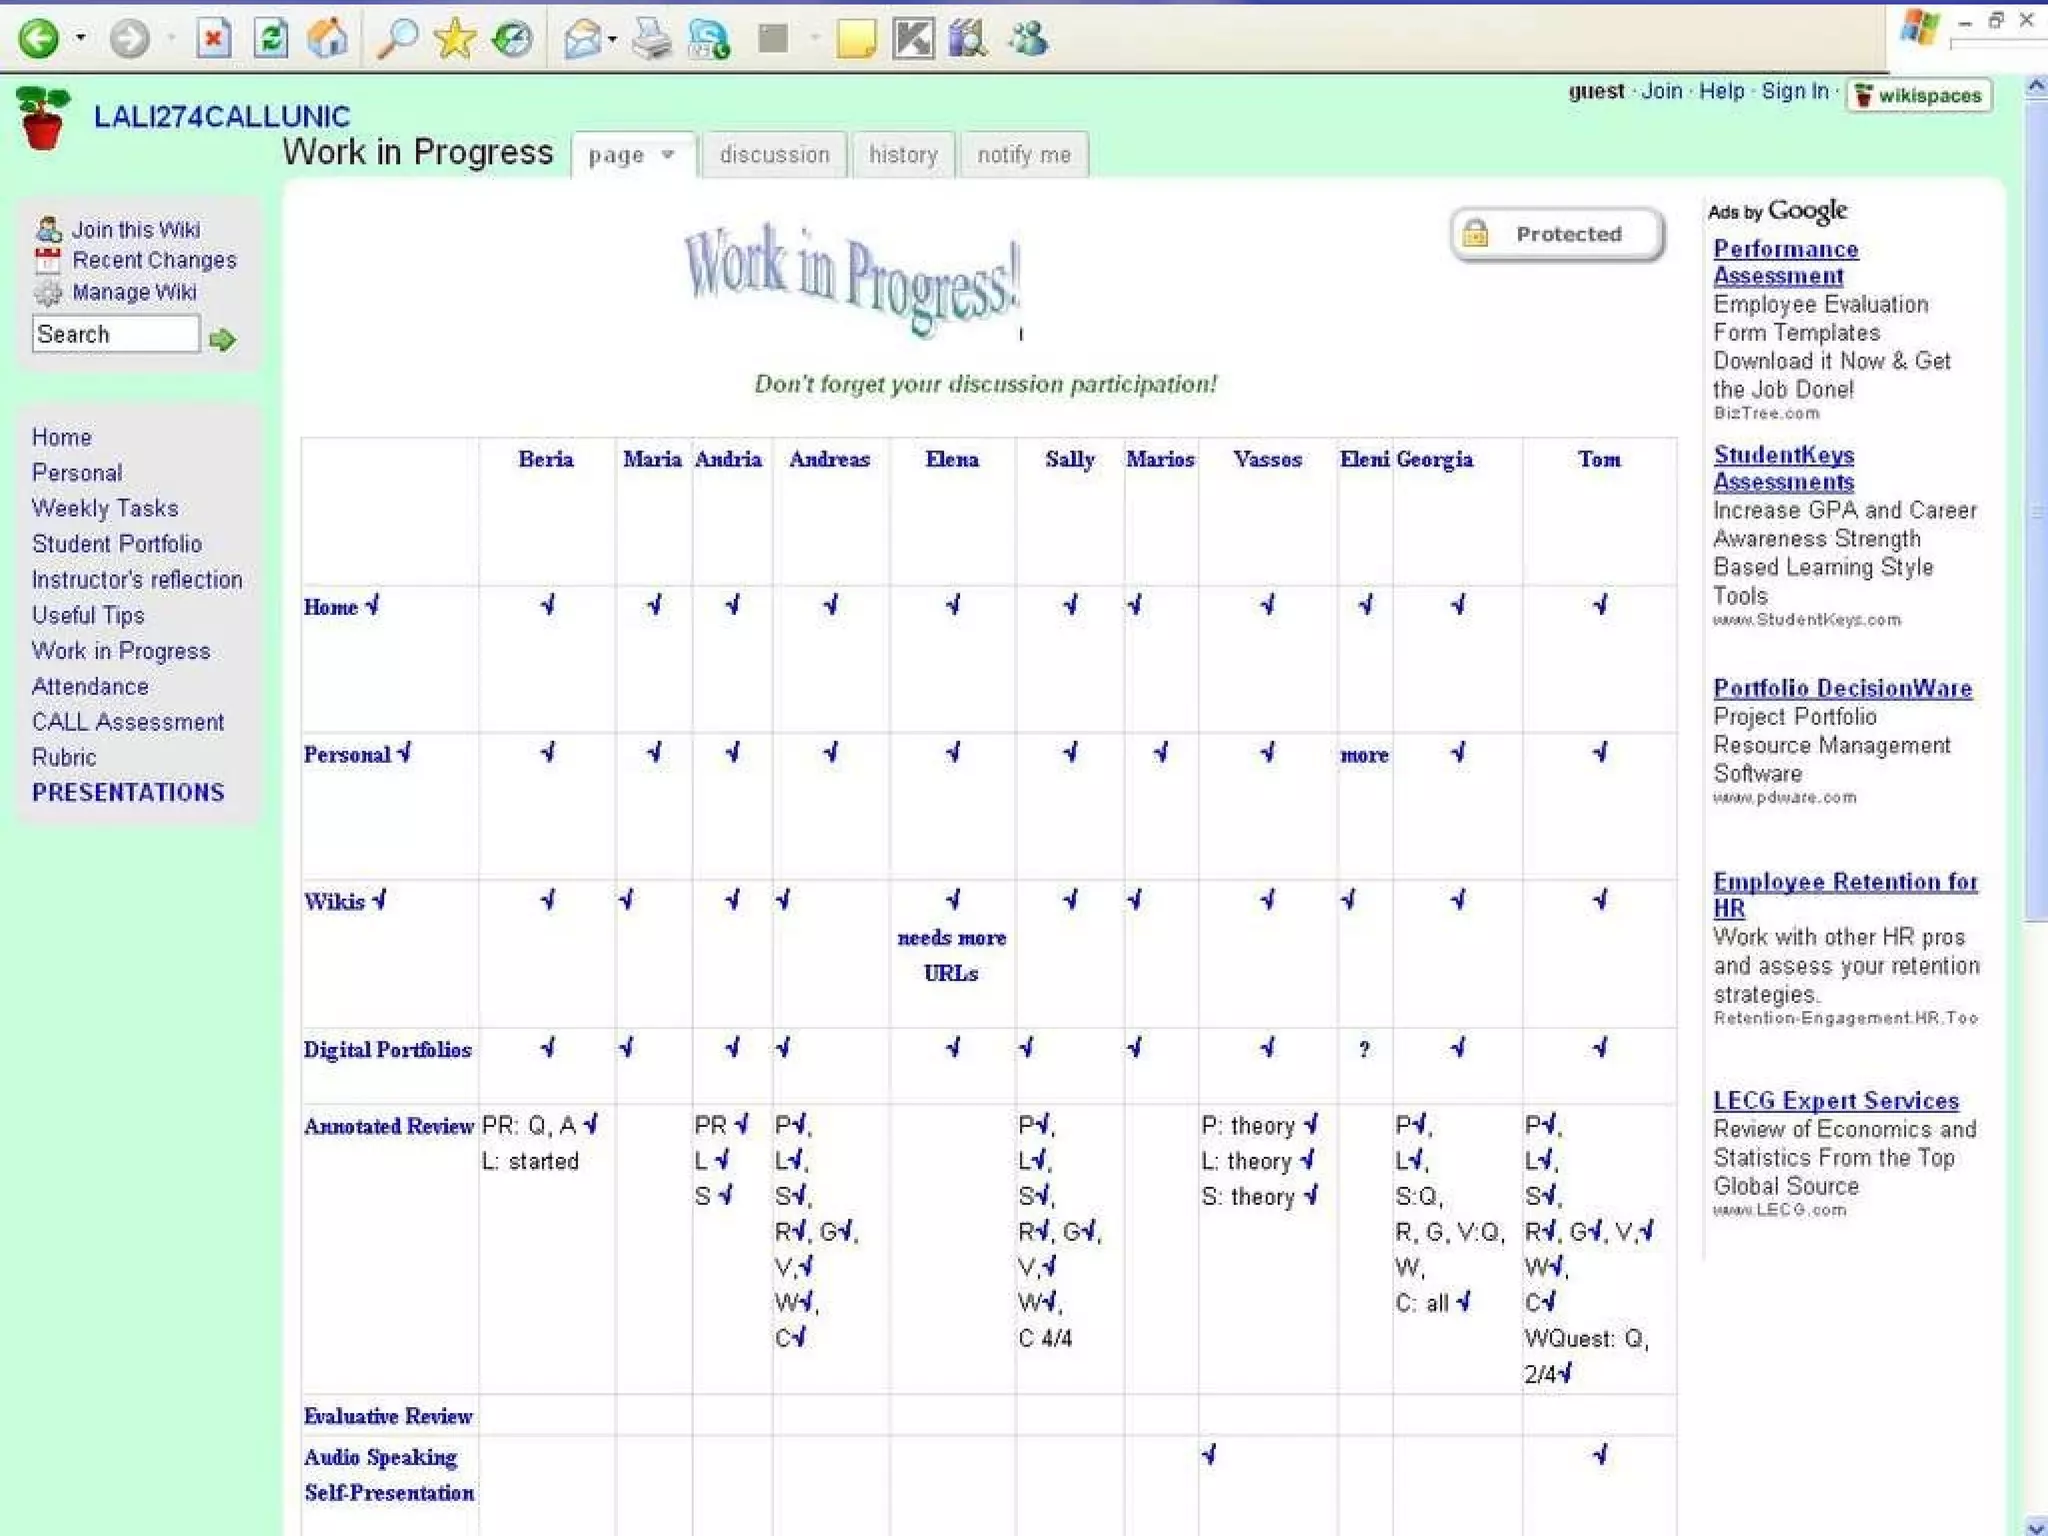Viewport: 2048px width, 1536px height.
Task: Click the green Back navigation button
Action: click(x=39, y=40)
